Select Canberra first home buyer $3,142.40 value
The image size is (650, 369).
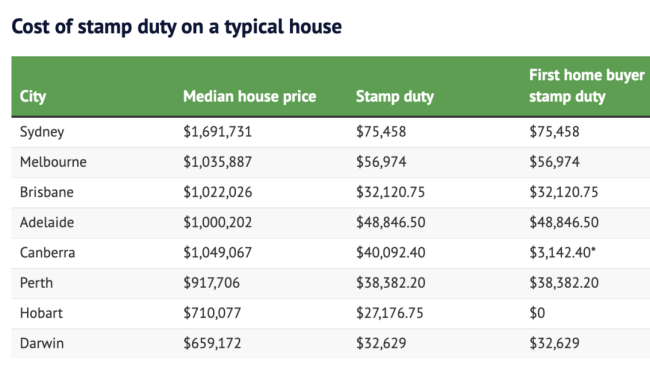click(x=562, y=252)
